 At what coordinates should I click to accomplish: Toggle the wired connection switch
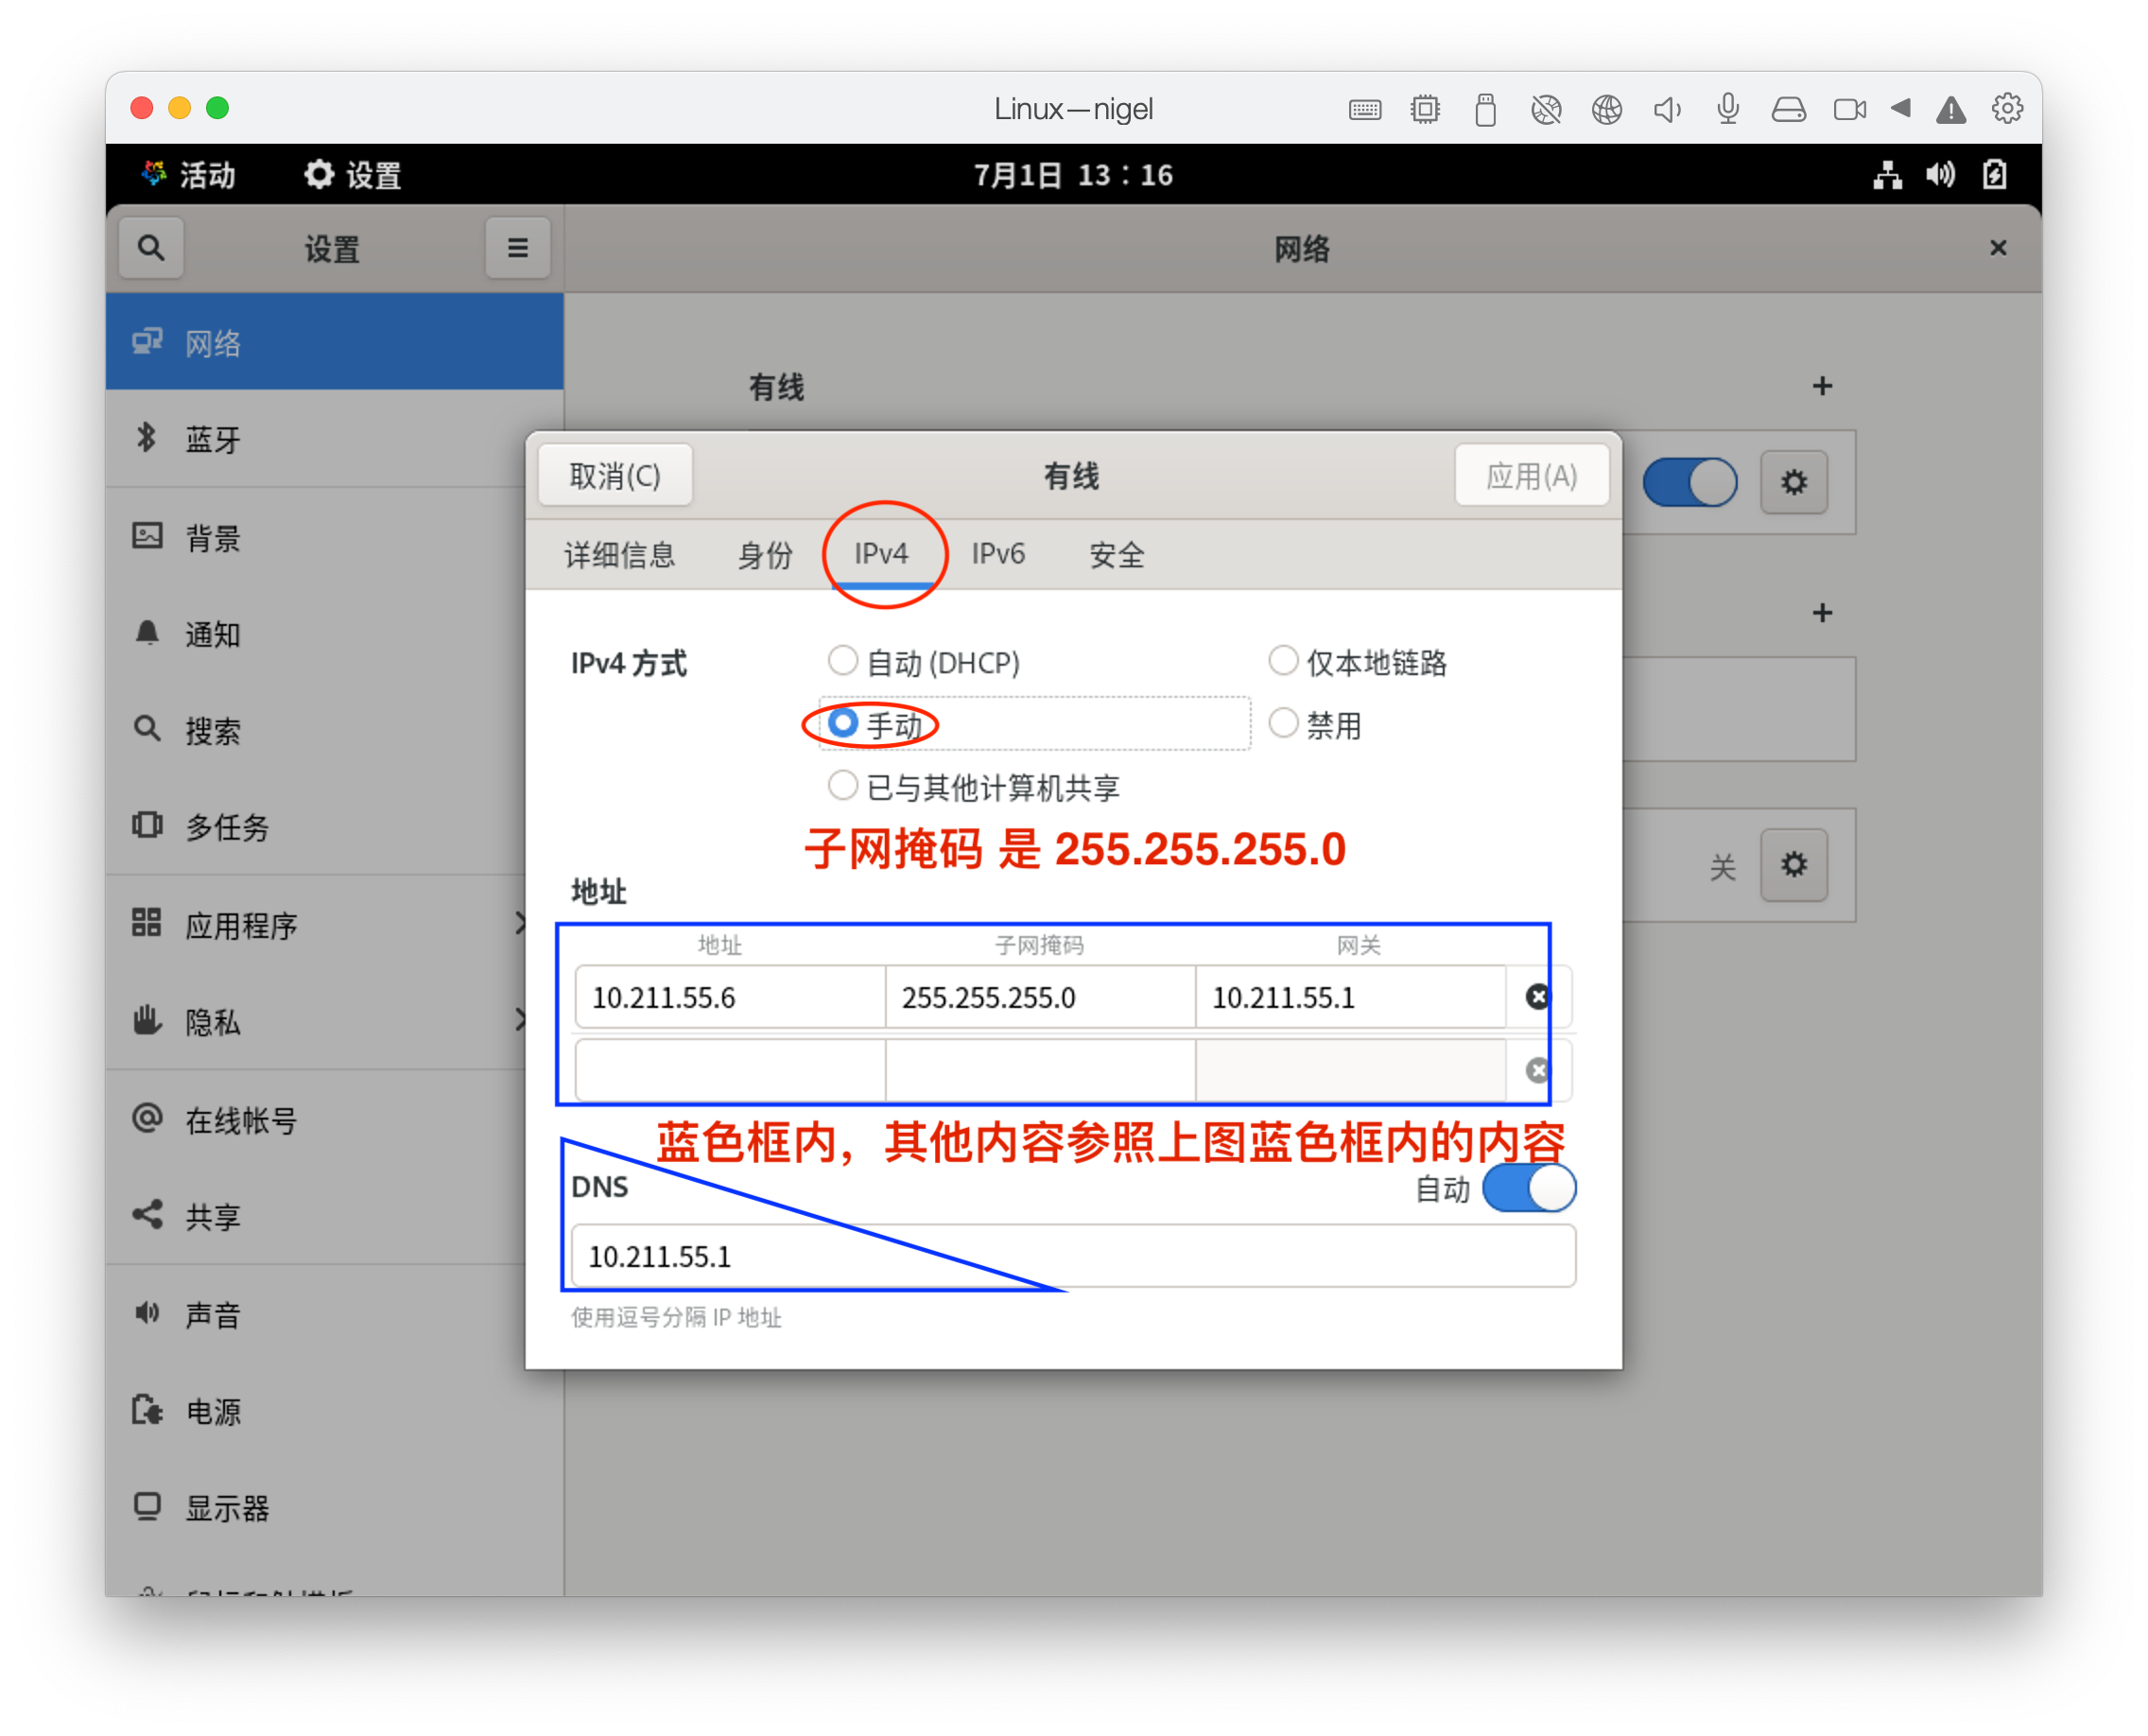coord(1689,483)
